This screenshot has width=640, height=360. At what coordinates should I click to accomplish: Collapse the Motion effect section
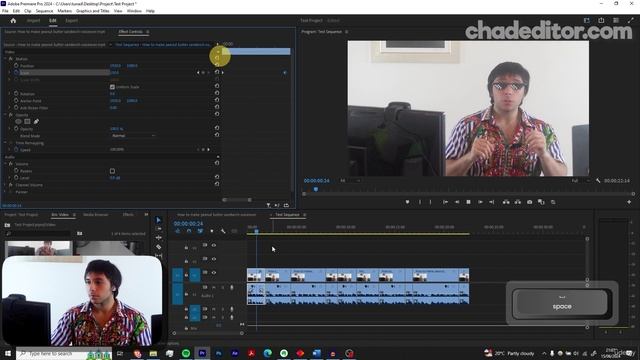(5, 59)
